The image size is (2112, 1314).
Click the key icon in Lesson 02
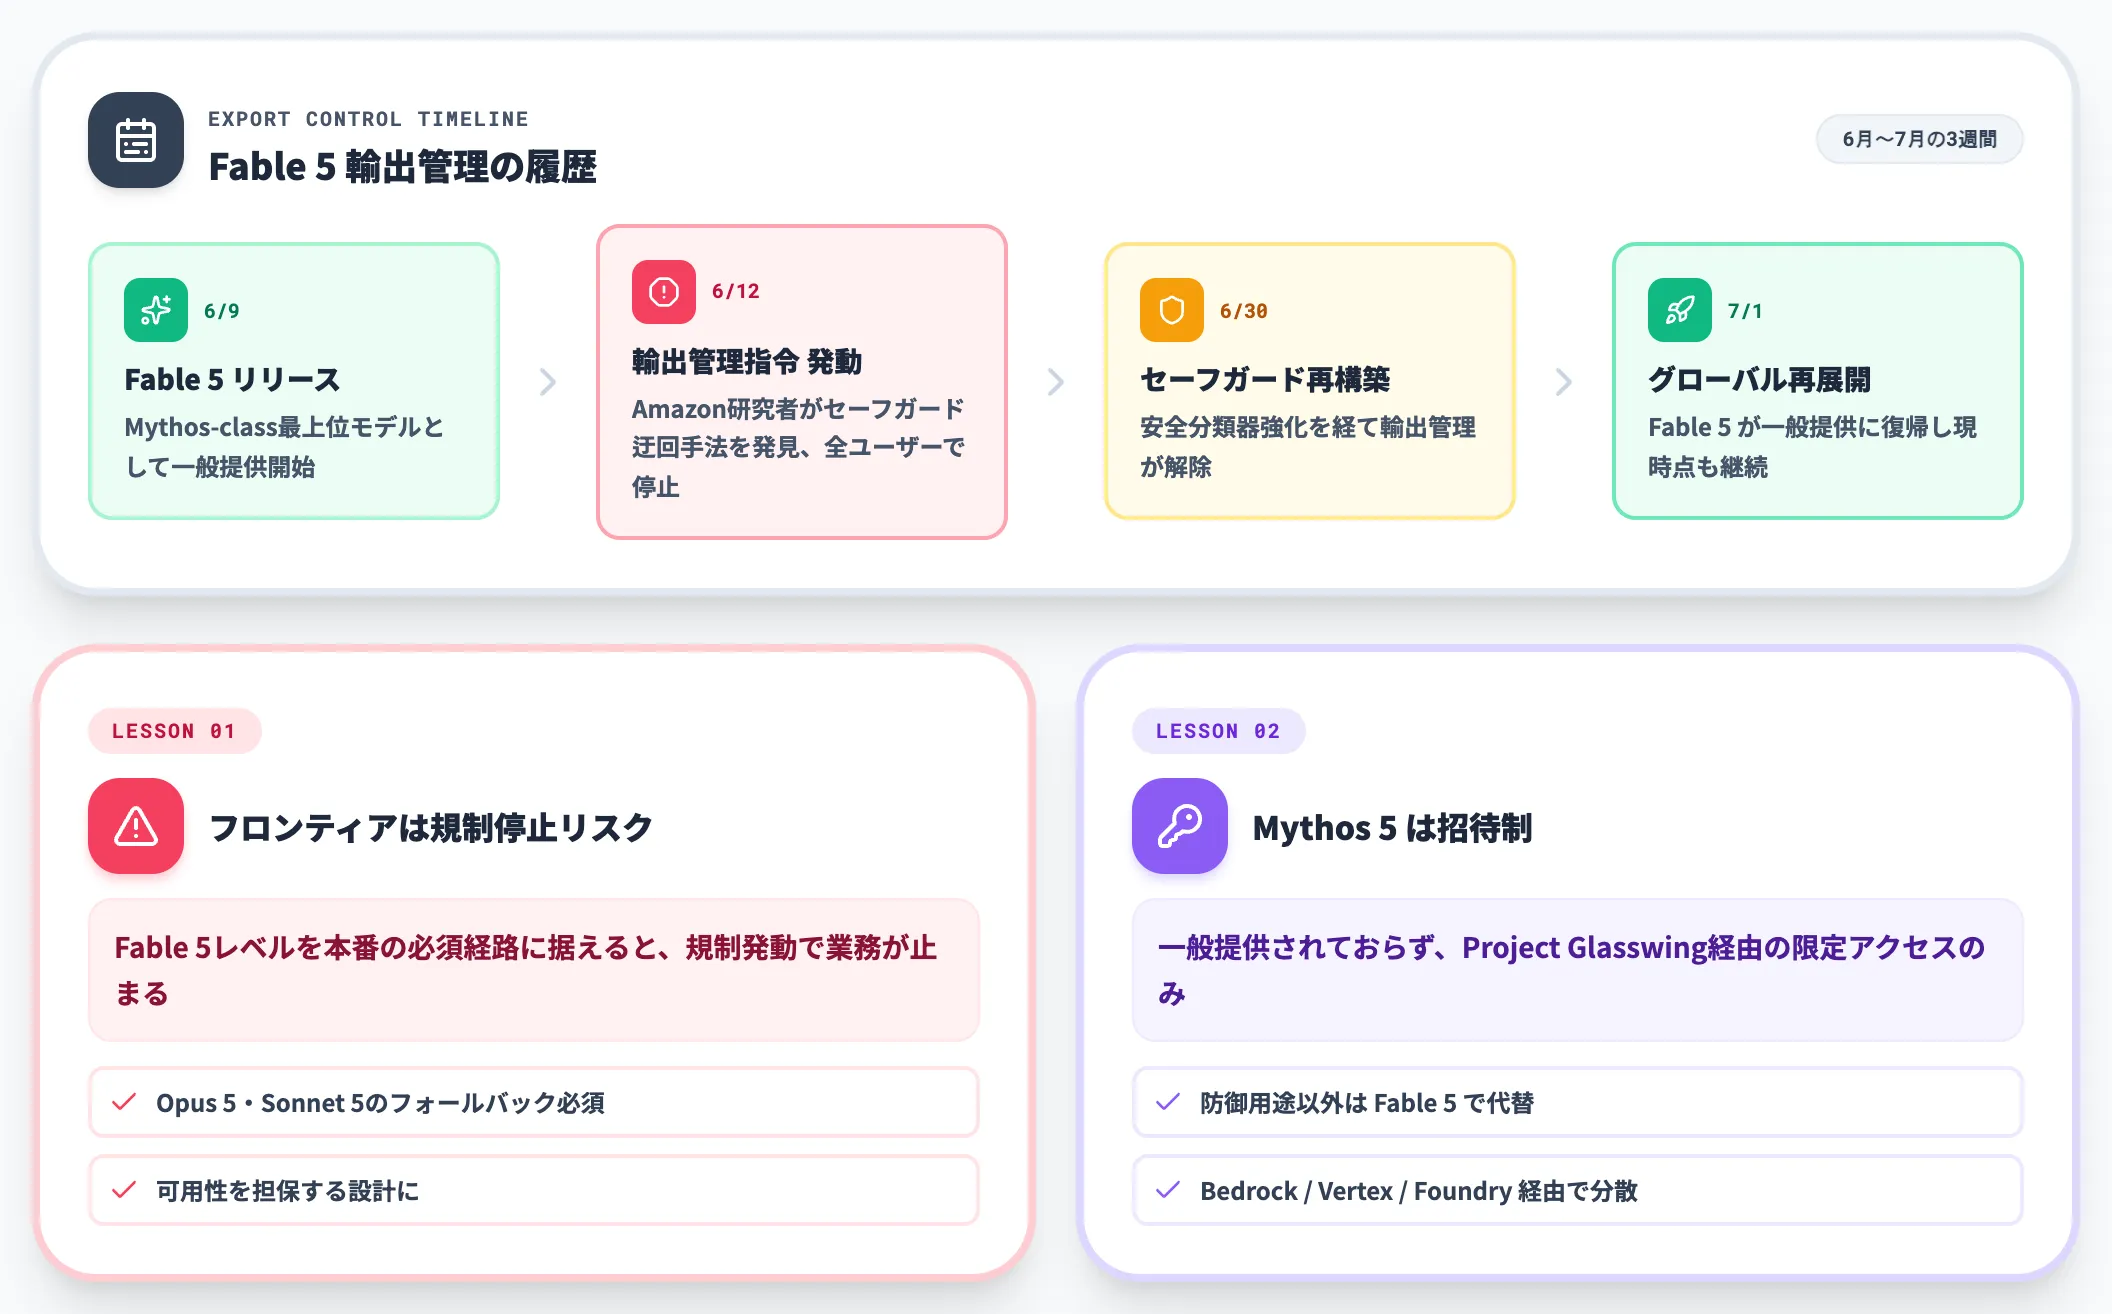1180,826
